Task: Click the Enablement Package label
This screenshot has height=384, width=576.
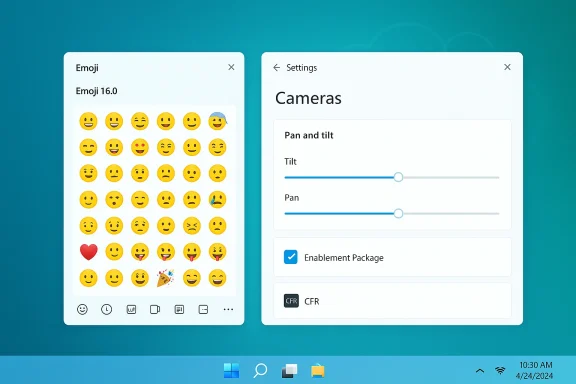Action: click(344, 258)
